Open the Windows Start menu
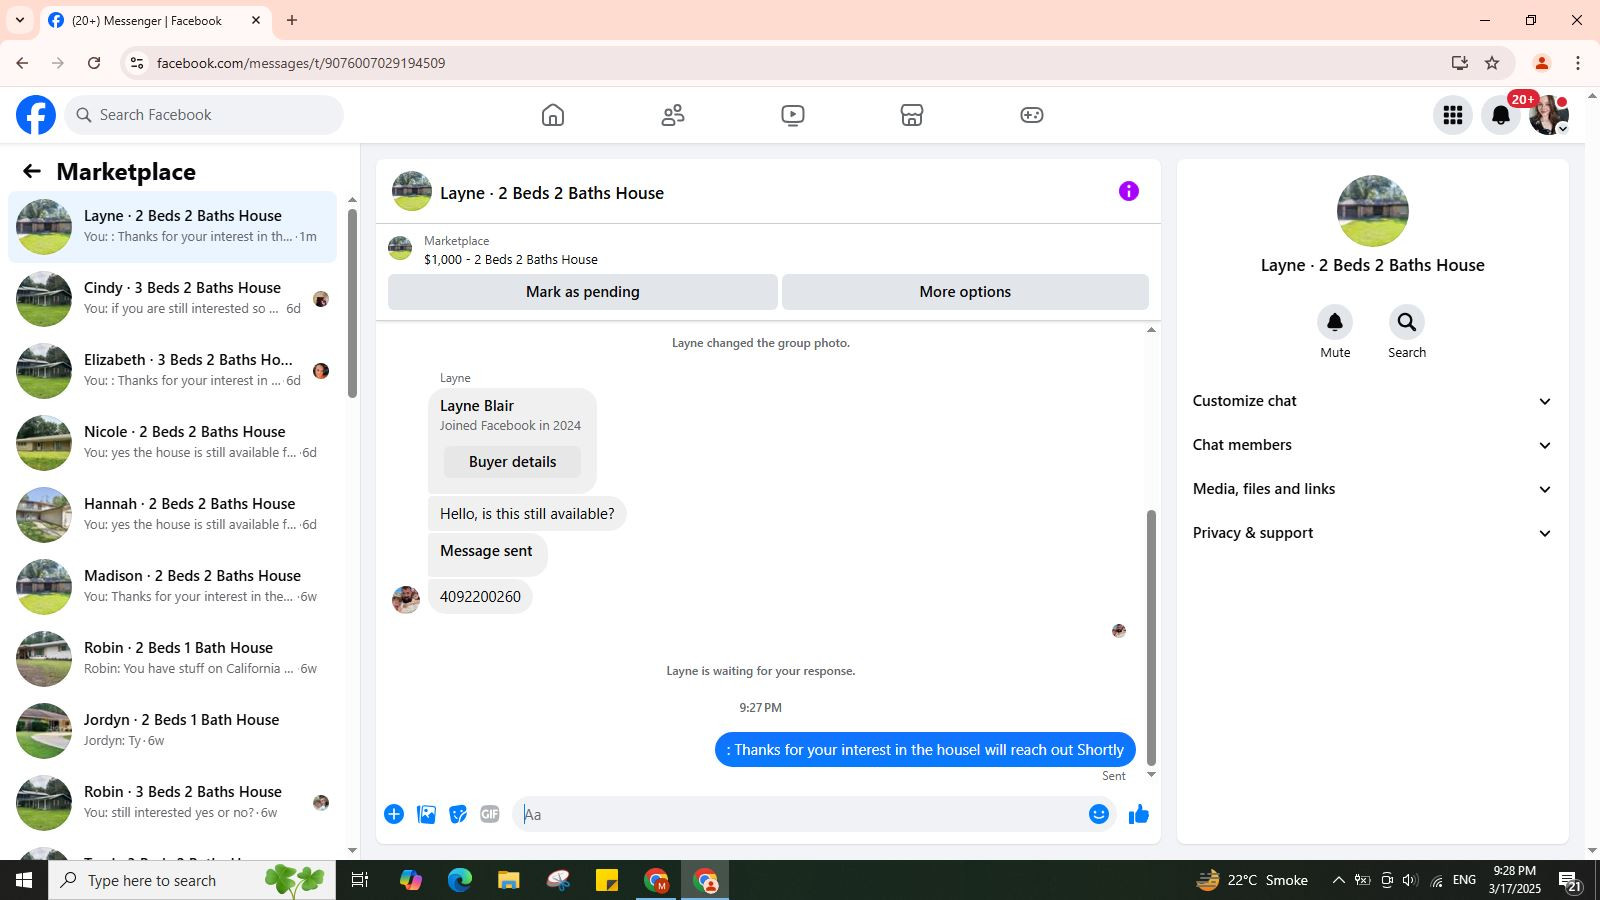Viewport: 1600px width, 900px height. pos(24,880)
